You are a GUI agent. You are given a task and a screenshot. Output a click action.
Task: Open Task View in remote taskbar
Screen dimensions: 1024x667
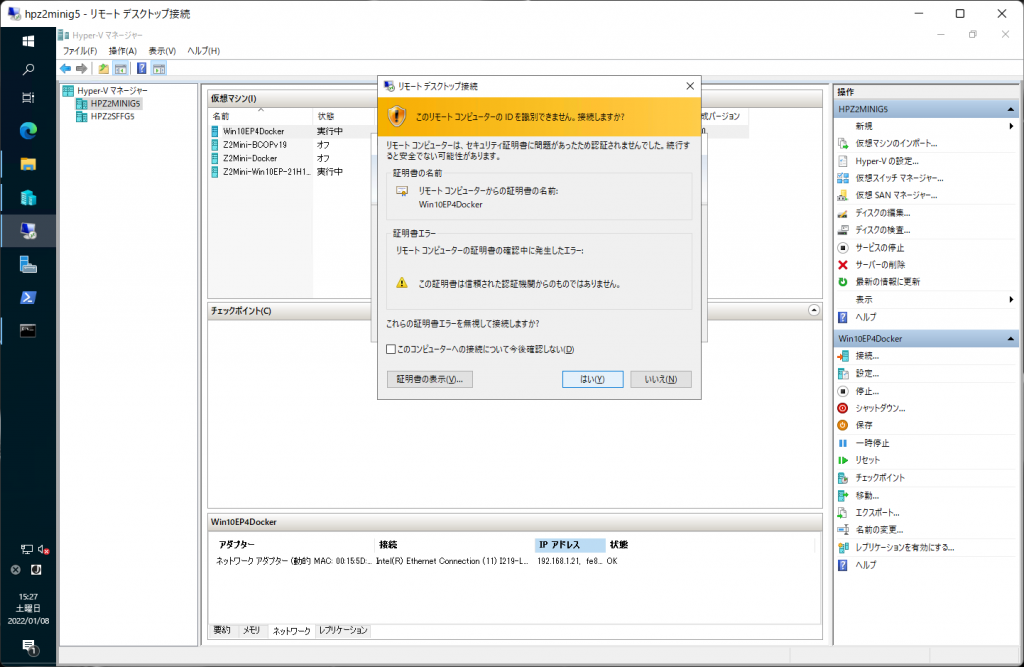tap(28, 98)
